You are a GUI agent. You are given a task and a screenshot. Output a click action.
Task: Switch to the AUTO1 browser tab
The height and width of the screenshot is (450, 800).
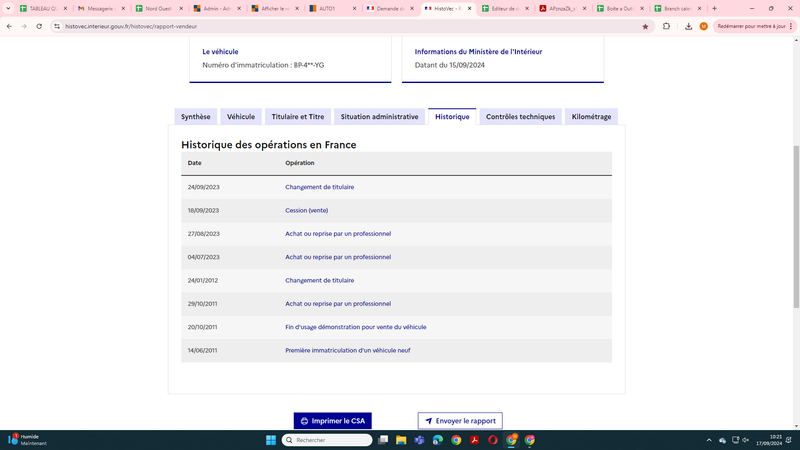coord(332,9)
